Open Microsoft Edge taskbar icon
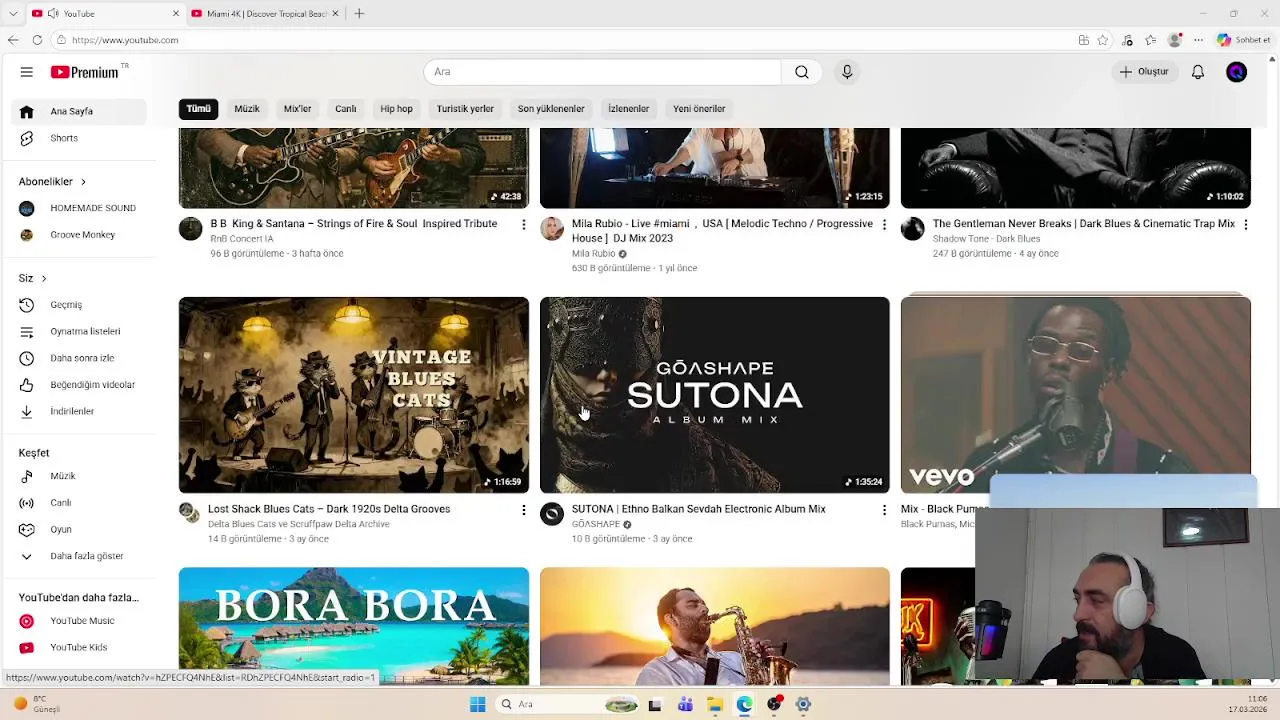The height and width of the screenshot is (720, 1280). 745,705
